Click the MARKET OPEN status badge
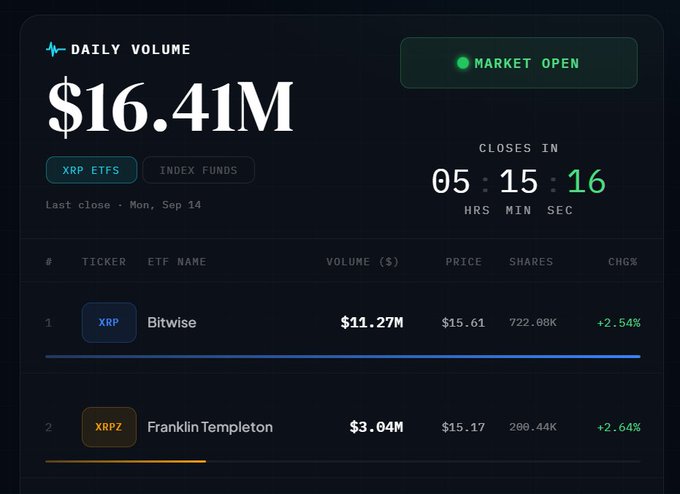 point(519,63)
